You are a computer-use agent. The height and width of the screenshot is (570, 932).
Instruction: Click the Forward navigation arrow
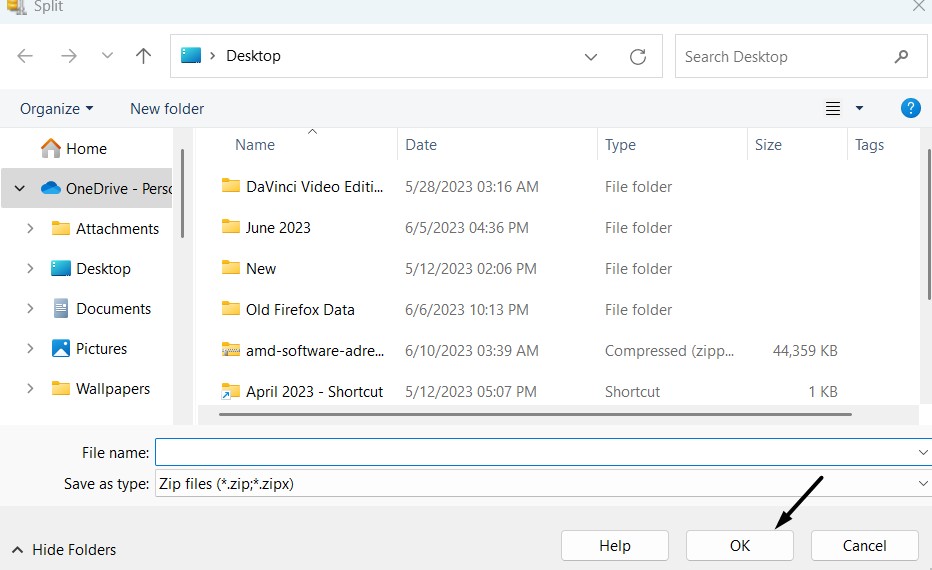(x=69, y=57)
